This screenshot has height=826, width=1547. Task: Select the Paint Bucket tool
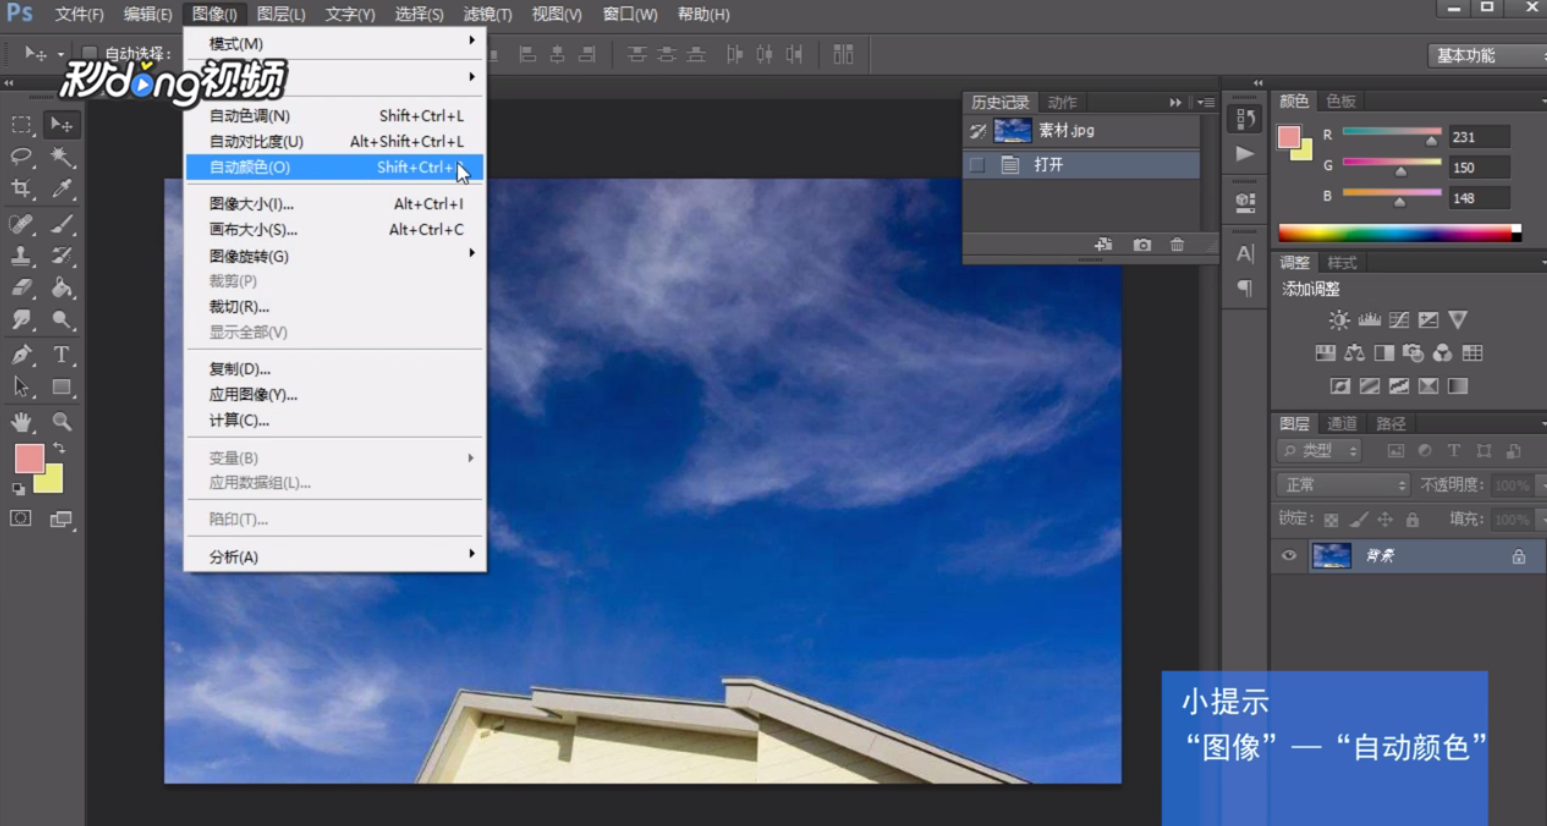(x=62, y=288)
